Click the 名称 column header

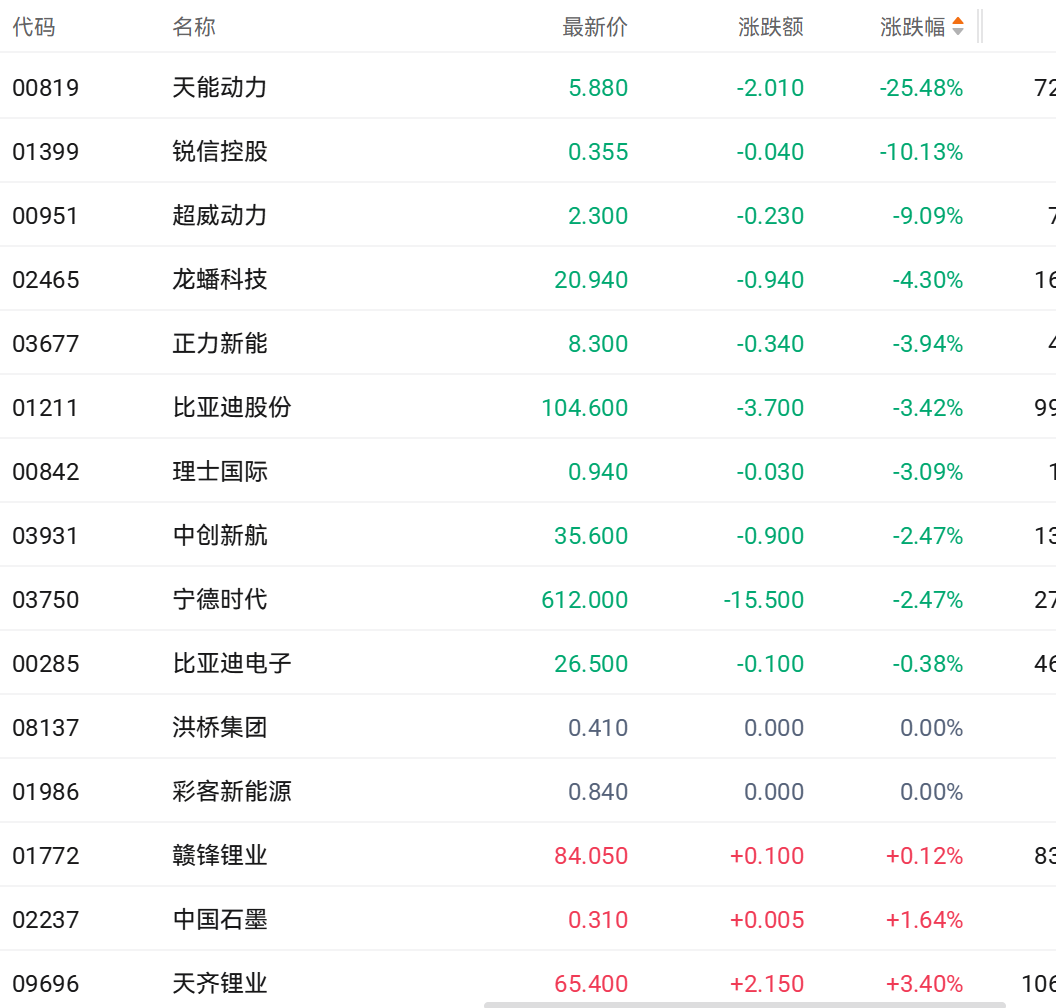[x=194, y=27]
